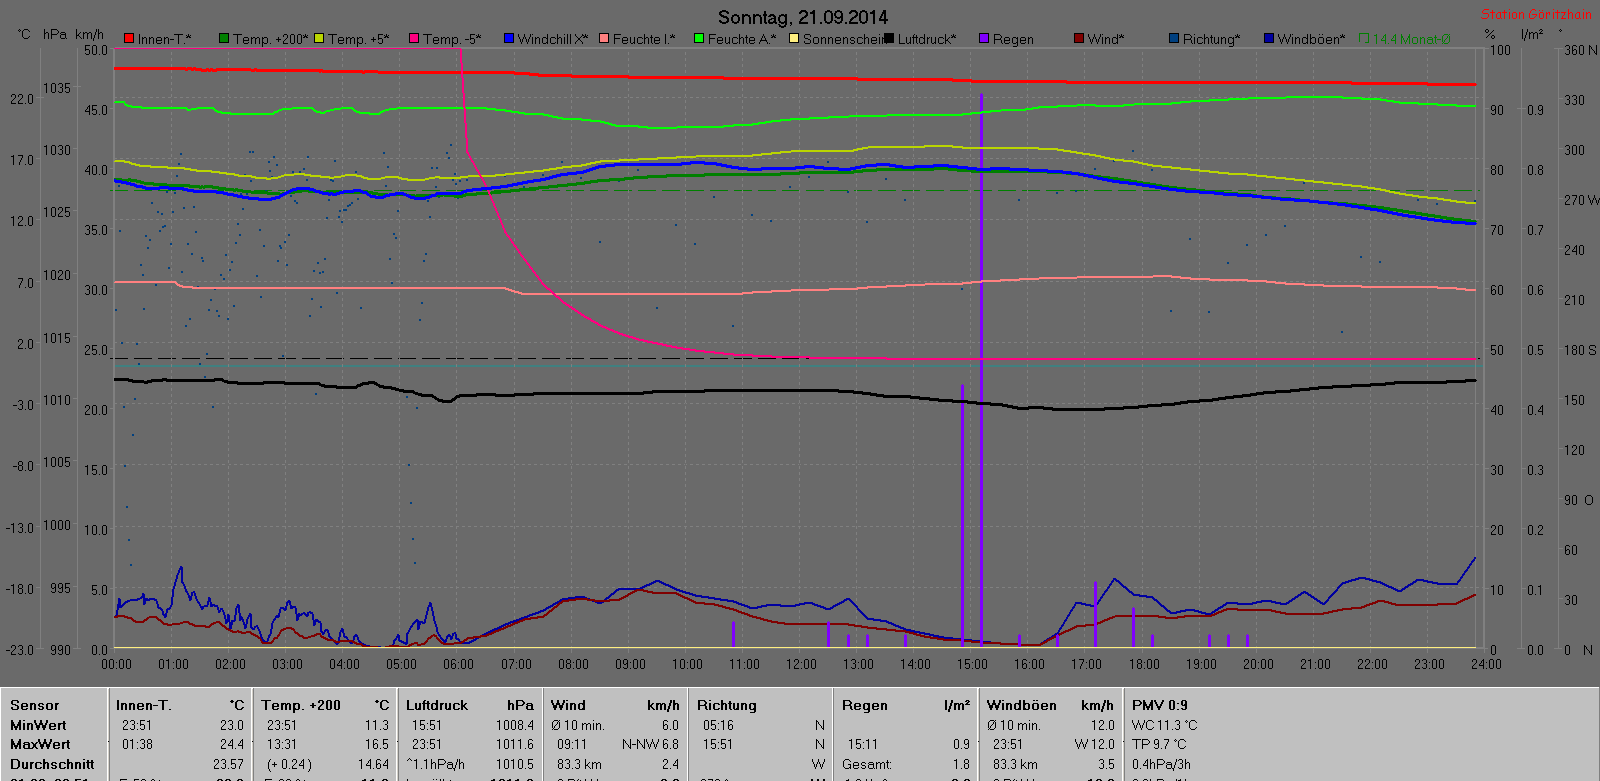The image size is (1600, 781).
Task: Click the 22.0 temperature axis value
Action: pyautogui.click(x=22, y=99)
